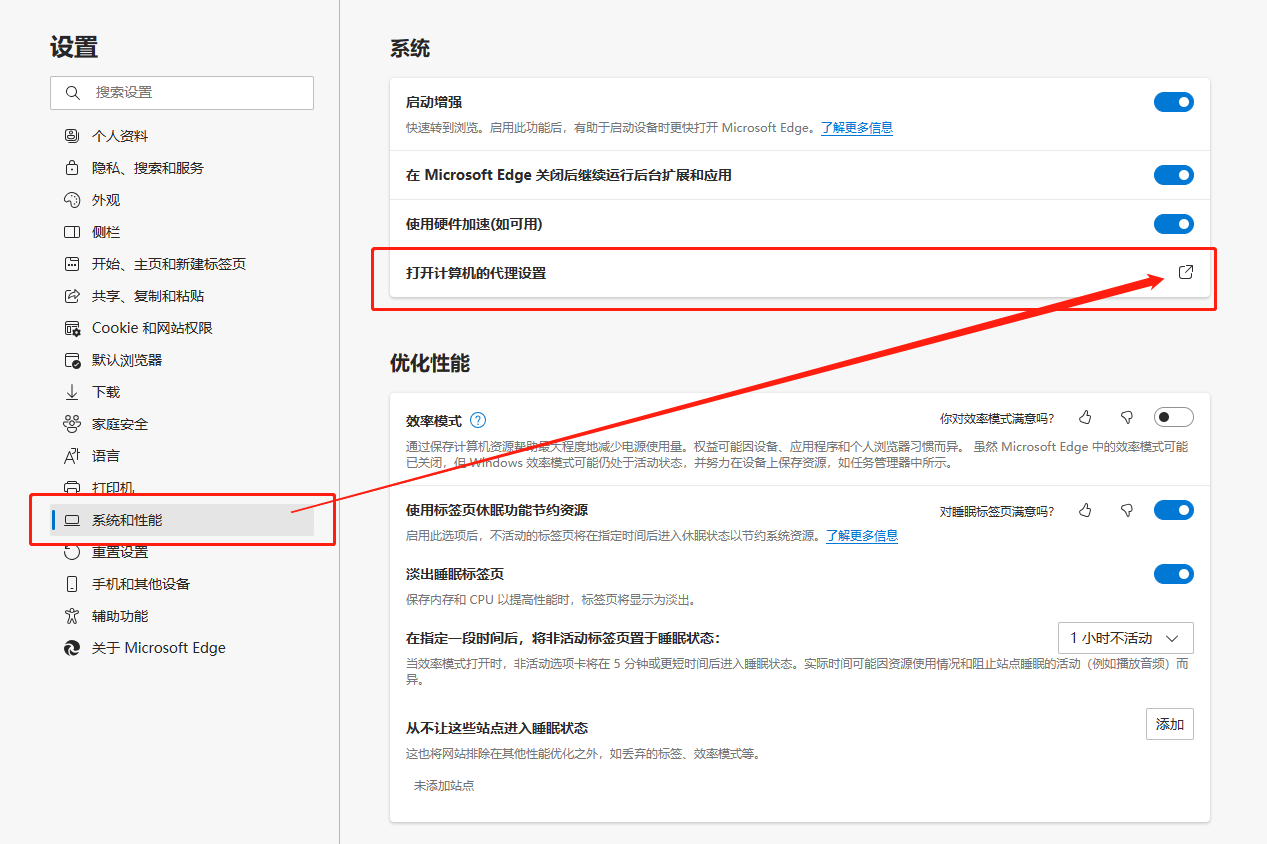The height and width of the screenshot is (844, 1267).
Task: Open proxy settings via the external-link icon
Action: coord(1186,272)
